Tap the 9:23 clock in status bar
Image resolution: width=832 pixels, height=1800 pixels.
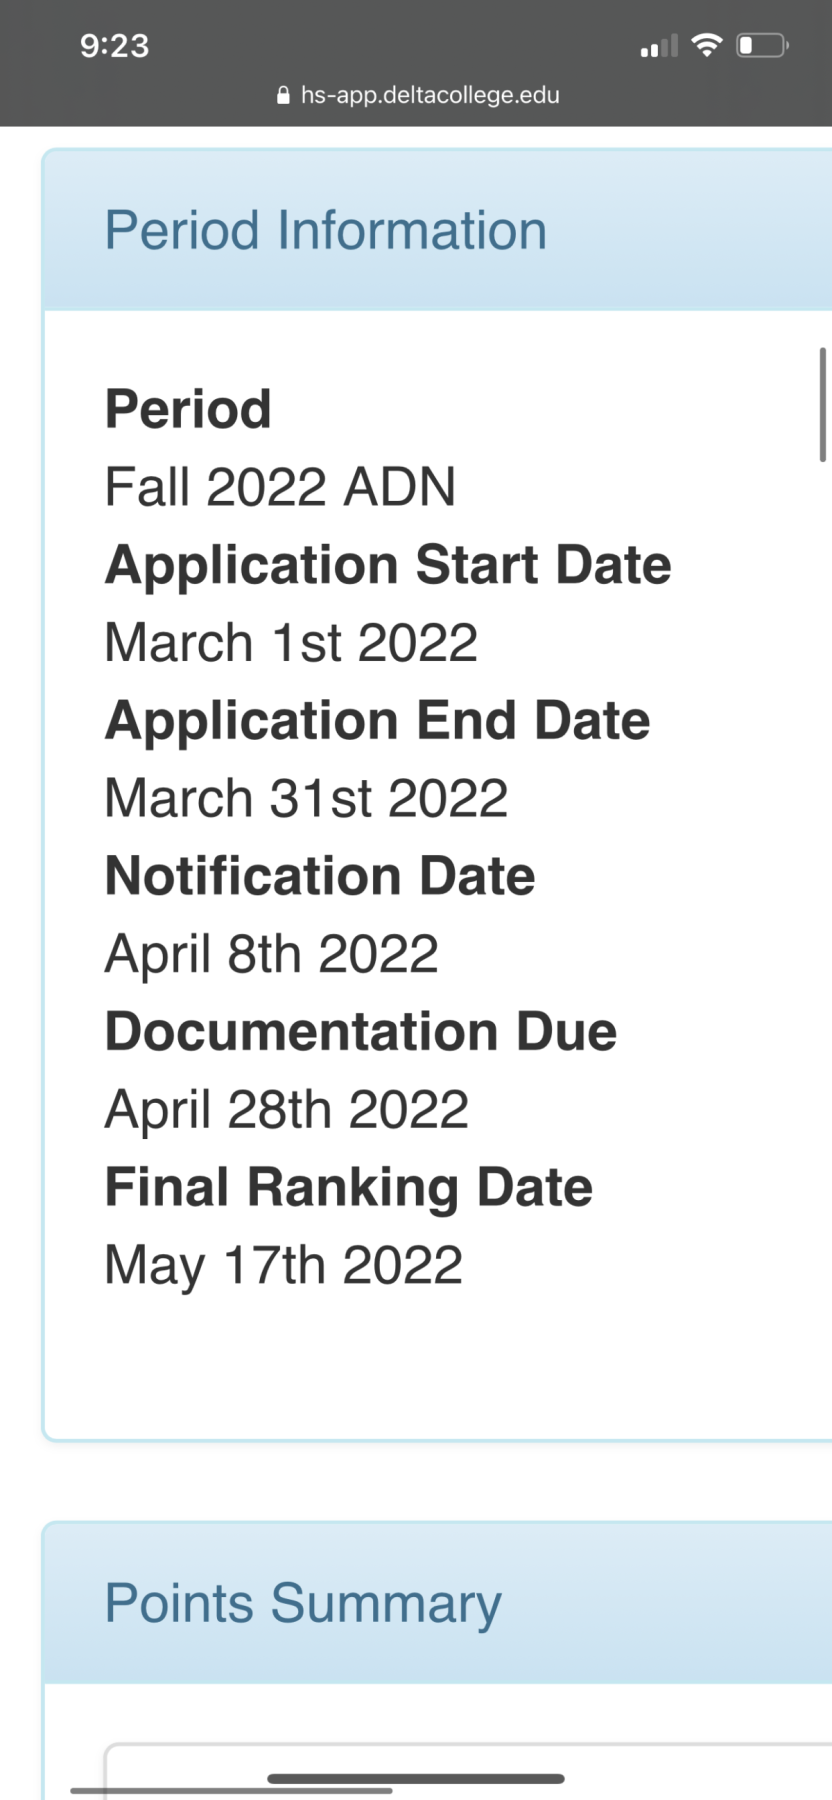click(115, 45)
